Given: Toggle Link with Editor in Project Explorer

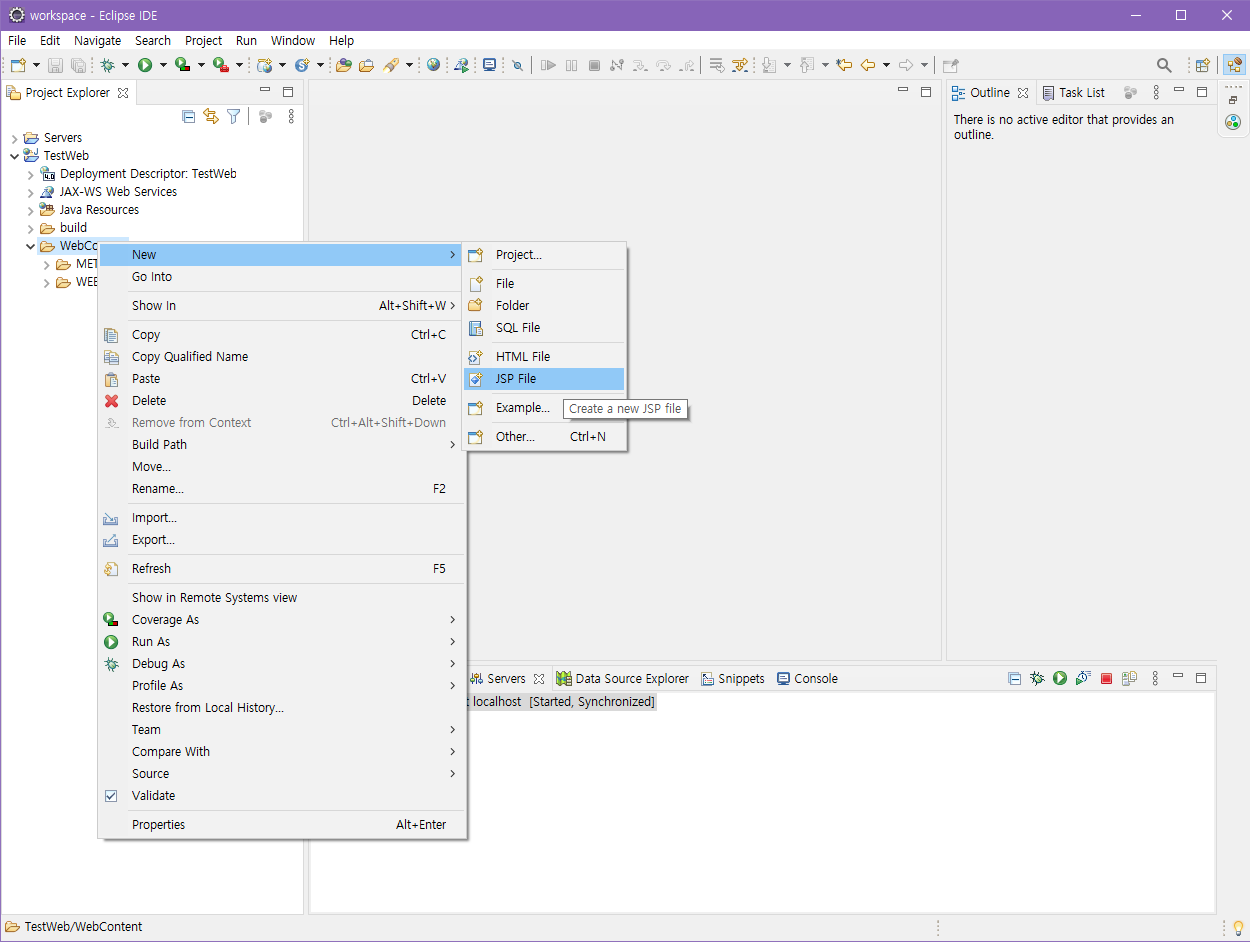Looking at the screenshot, I should point(210,116).
